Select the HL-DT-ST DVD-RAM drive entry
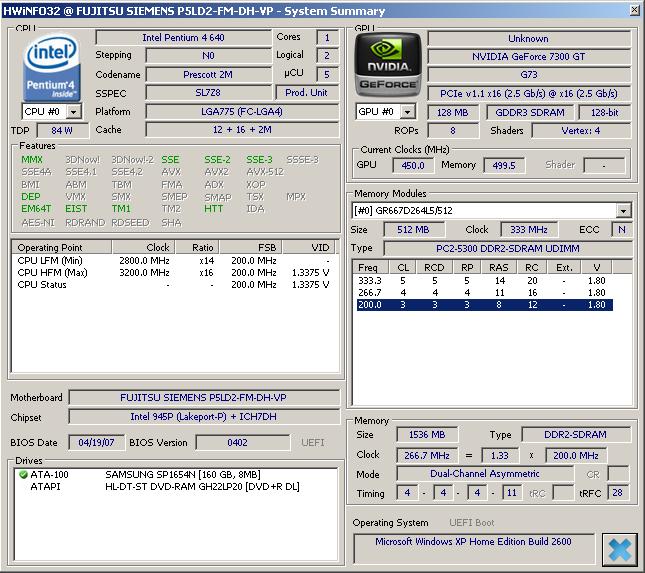 pos(176,487)
